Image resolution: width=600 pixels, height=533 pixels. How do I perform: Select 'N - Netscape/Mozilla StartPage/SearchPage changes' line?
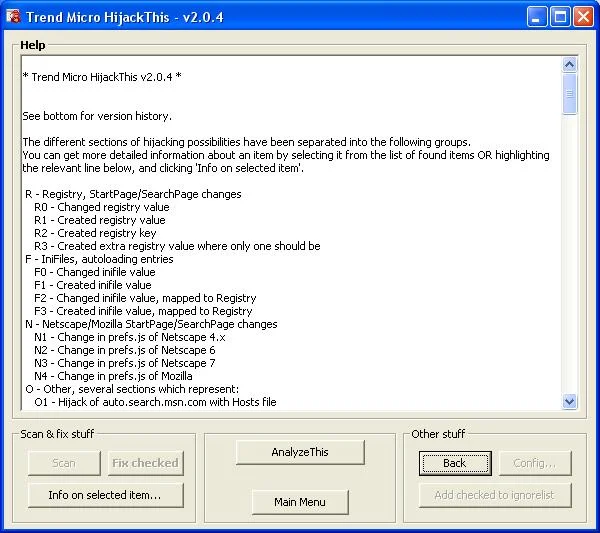tap(151, 324)
